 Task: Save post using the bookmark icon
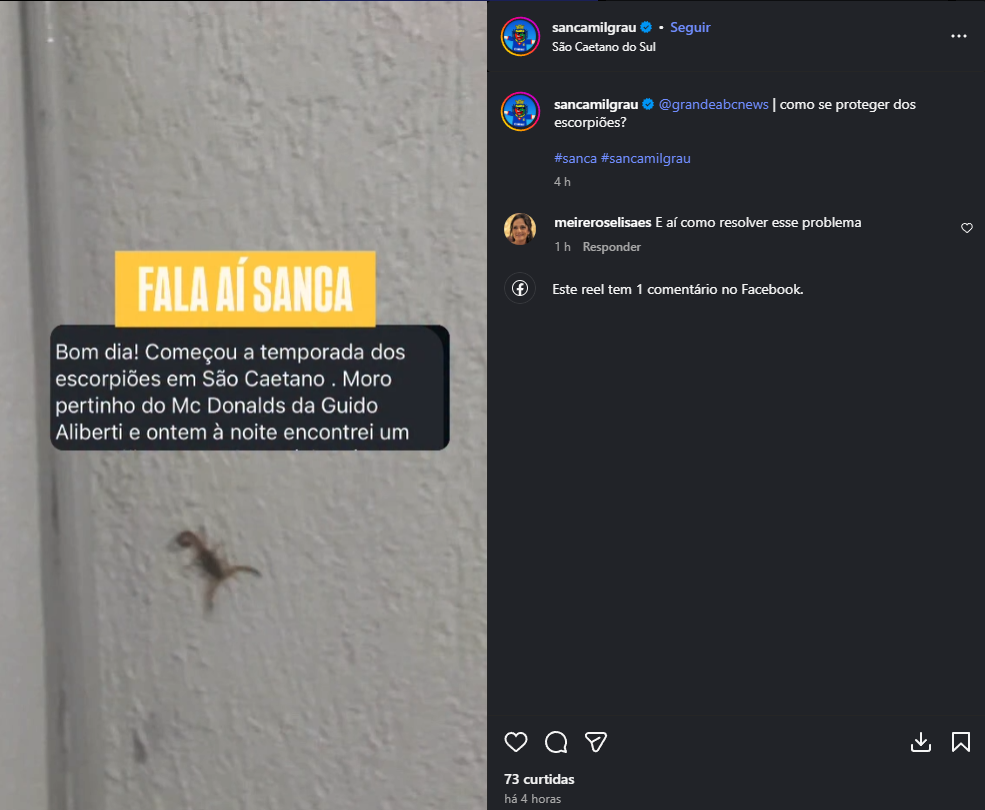point(961,742)
